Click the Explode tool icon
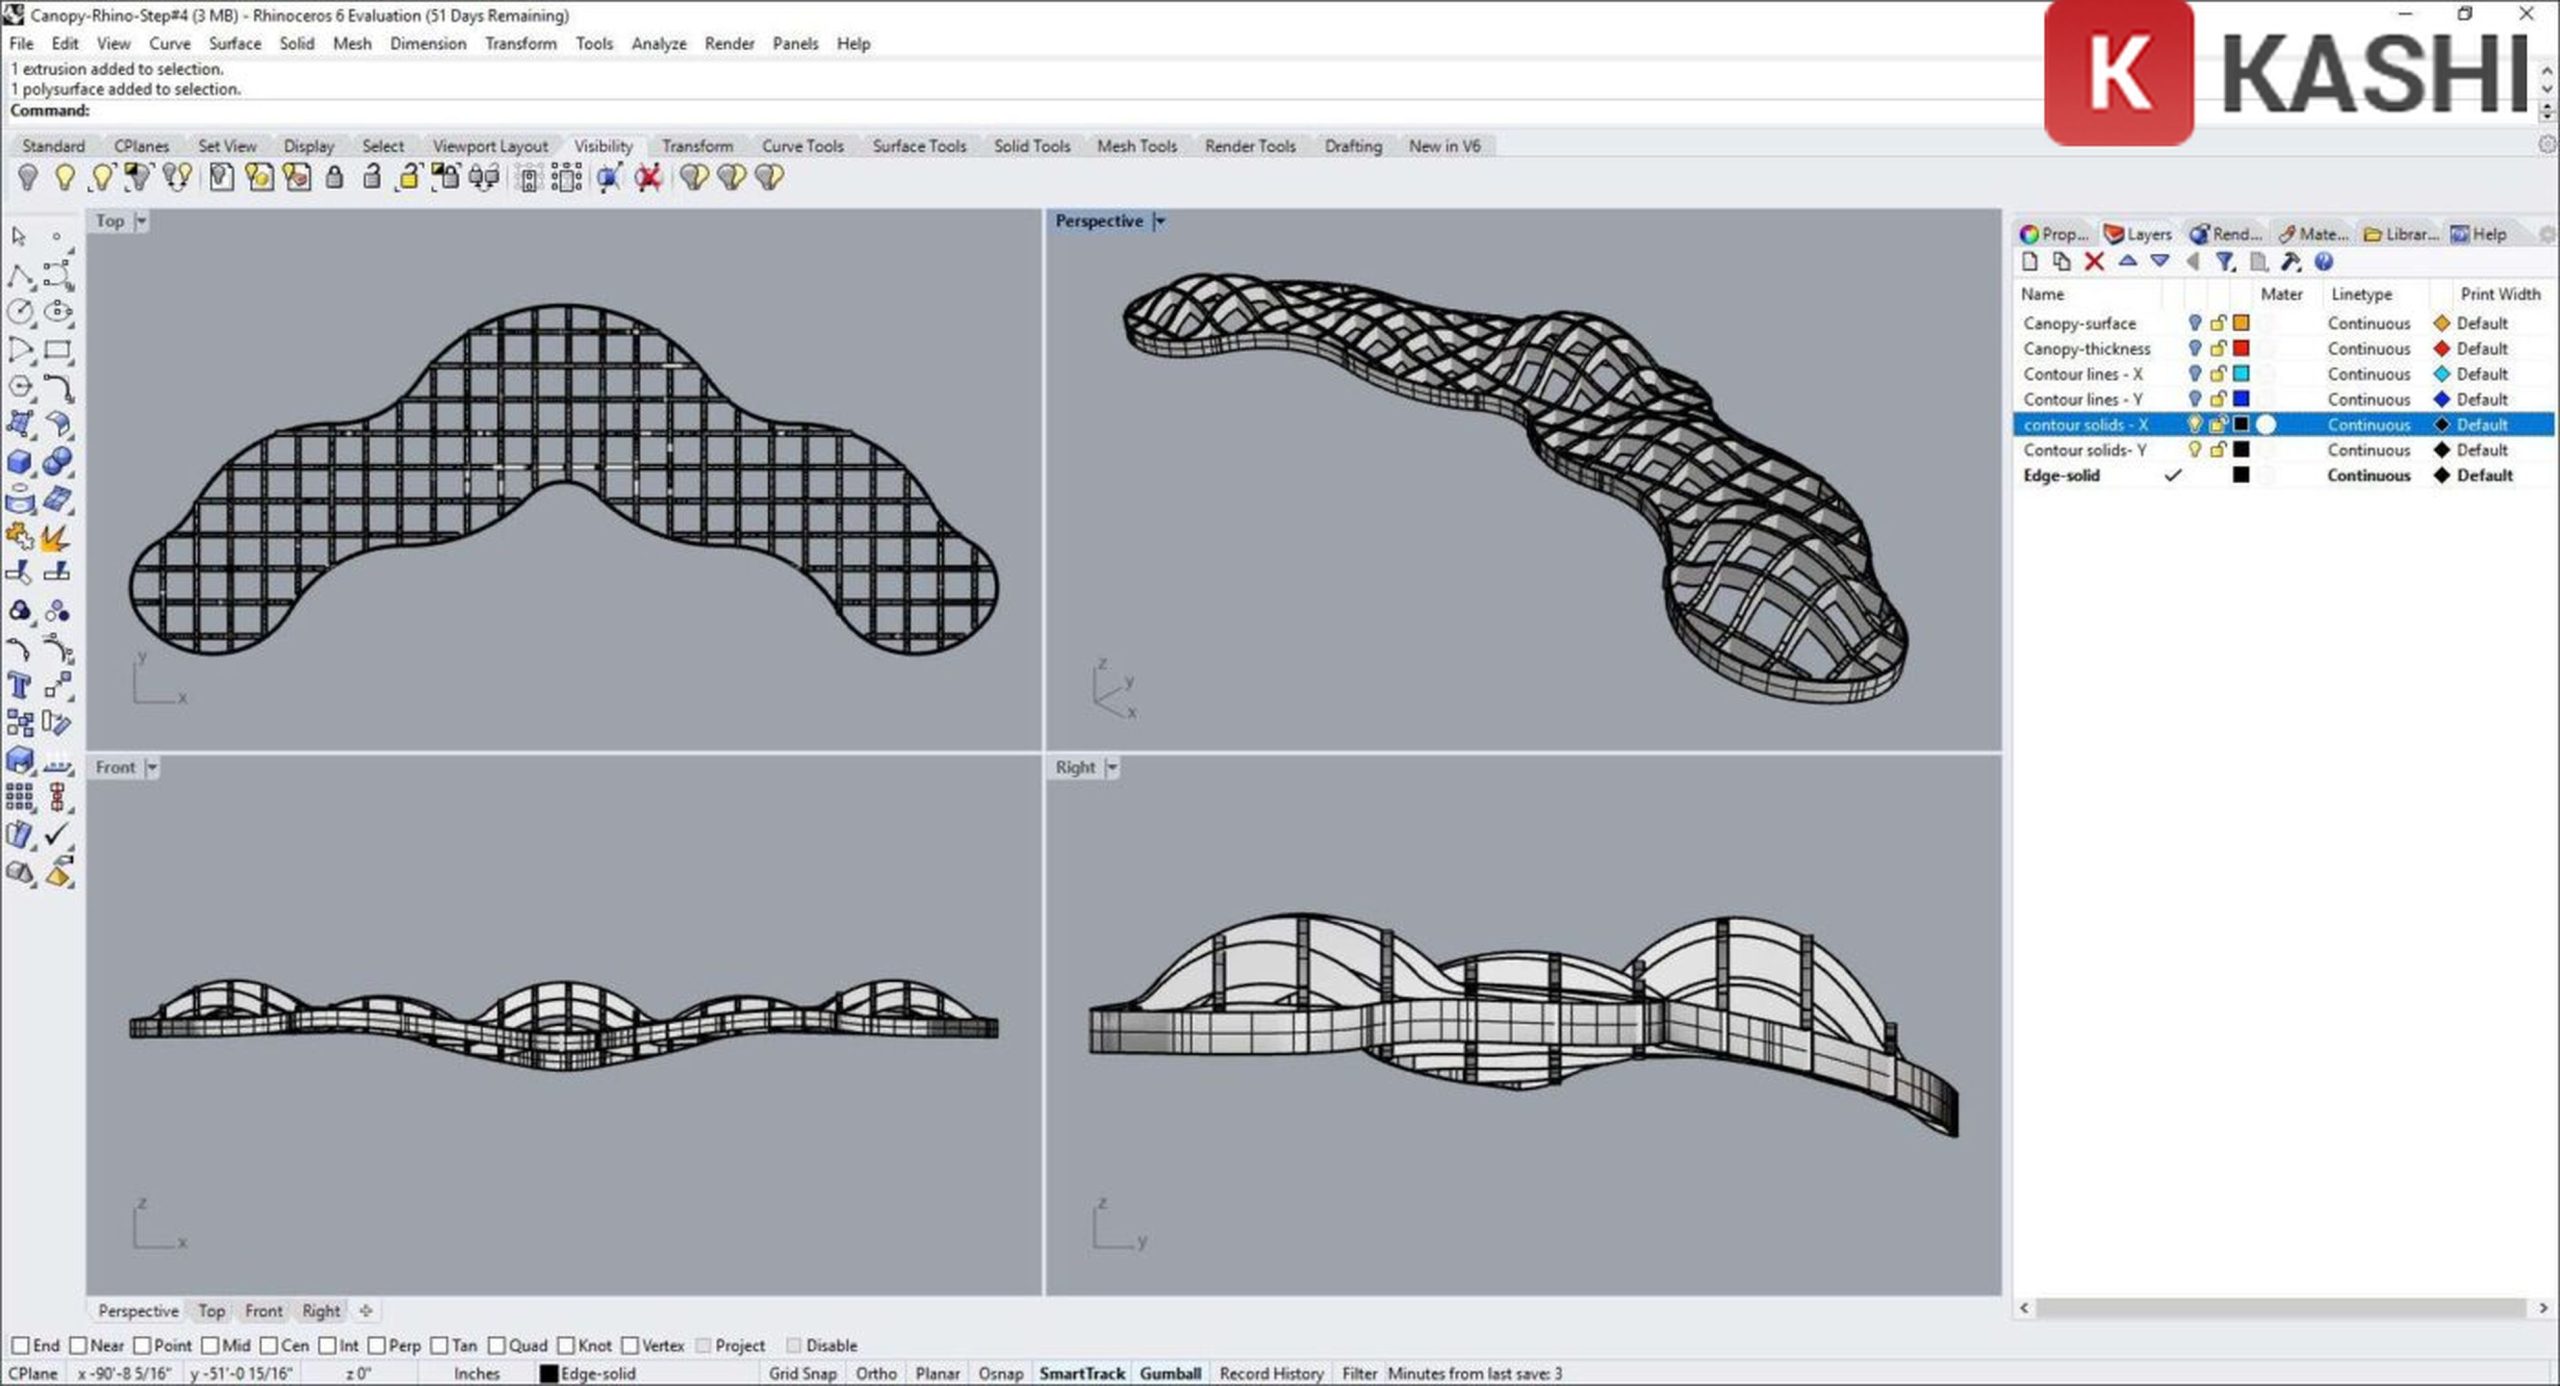2560x1386 pixels. (x=56, y=538)
